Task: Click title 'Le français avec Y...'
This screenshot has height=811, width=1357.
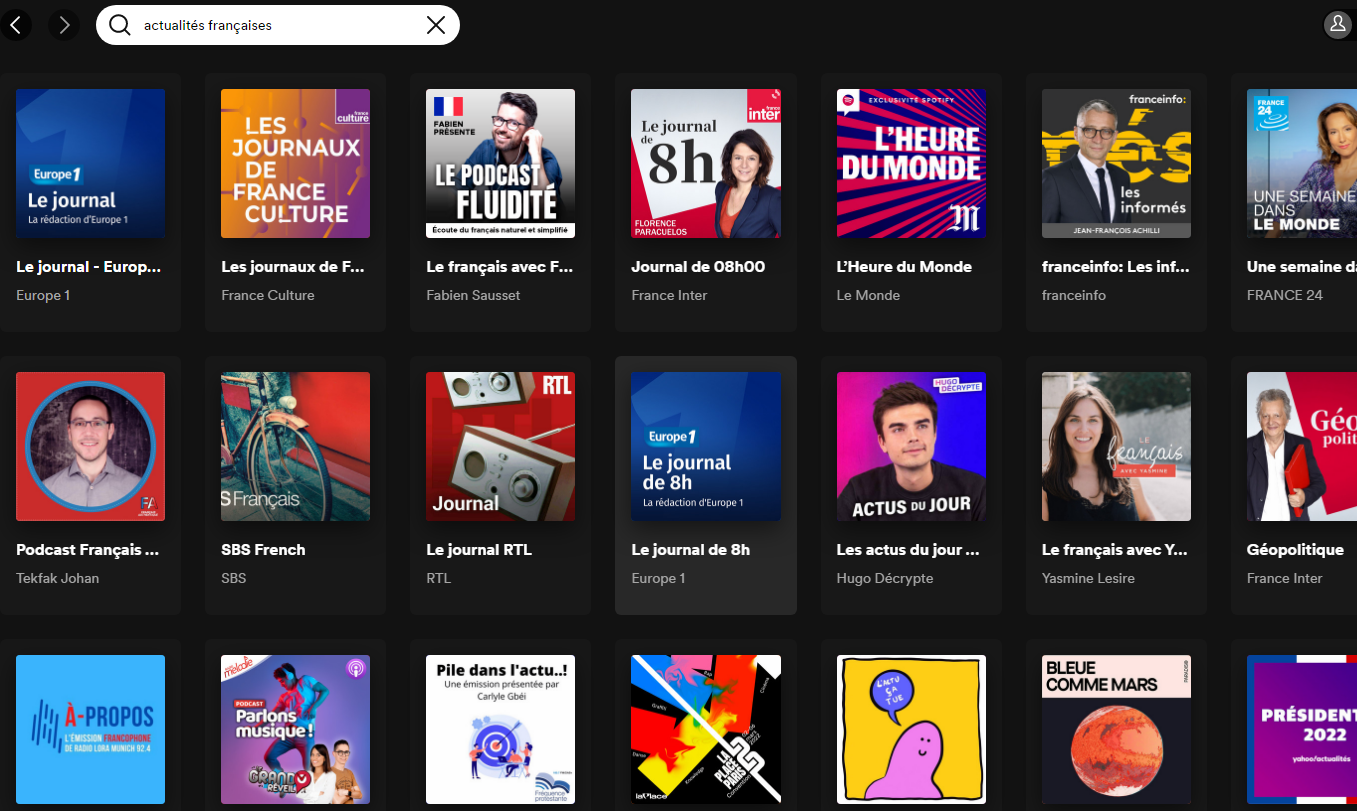Action: [x=1115, y=550]
